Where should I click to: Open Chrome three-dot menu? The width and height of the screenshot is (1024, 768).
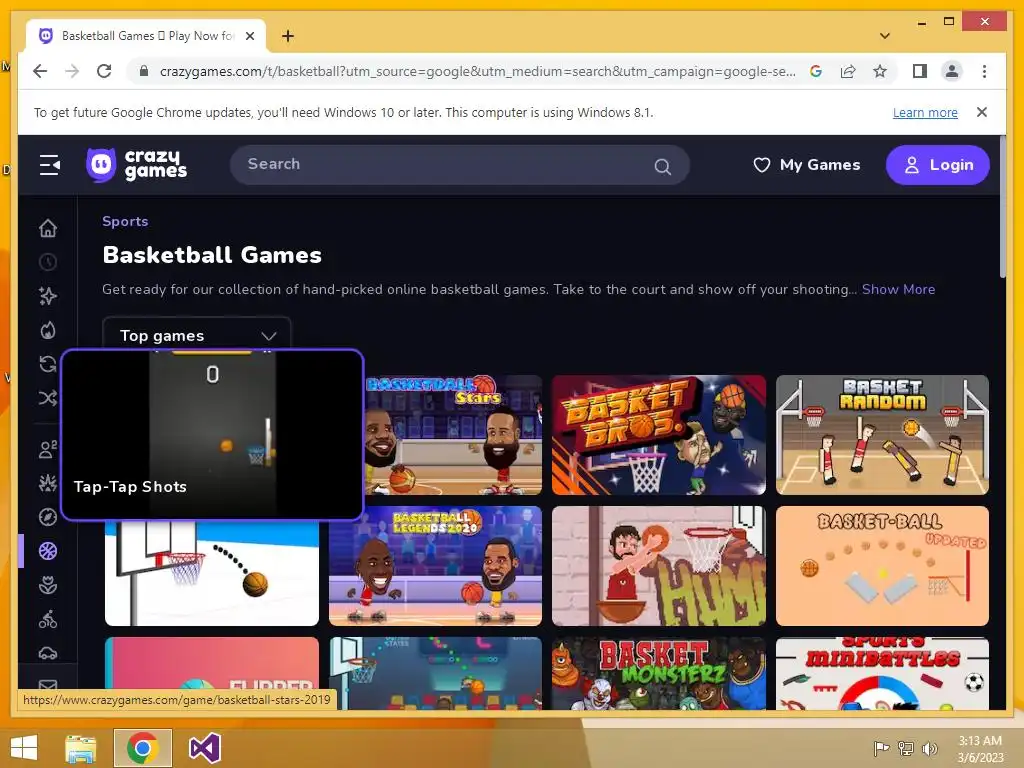984,71
